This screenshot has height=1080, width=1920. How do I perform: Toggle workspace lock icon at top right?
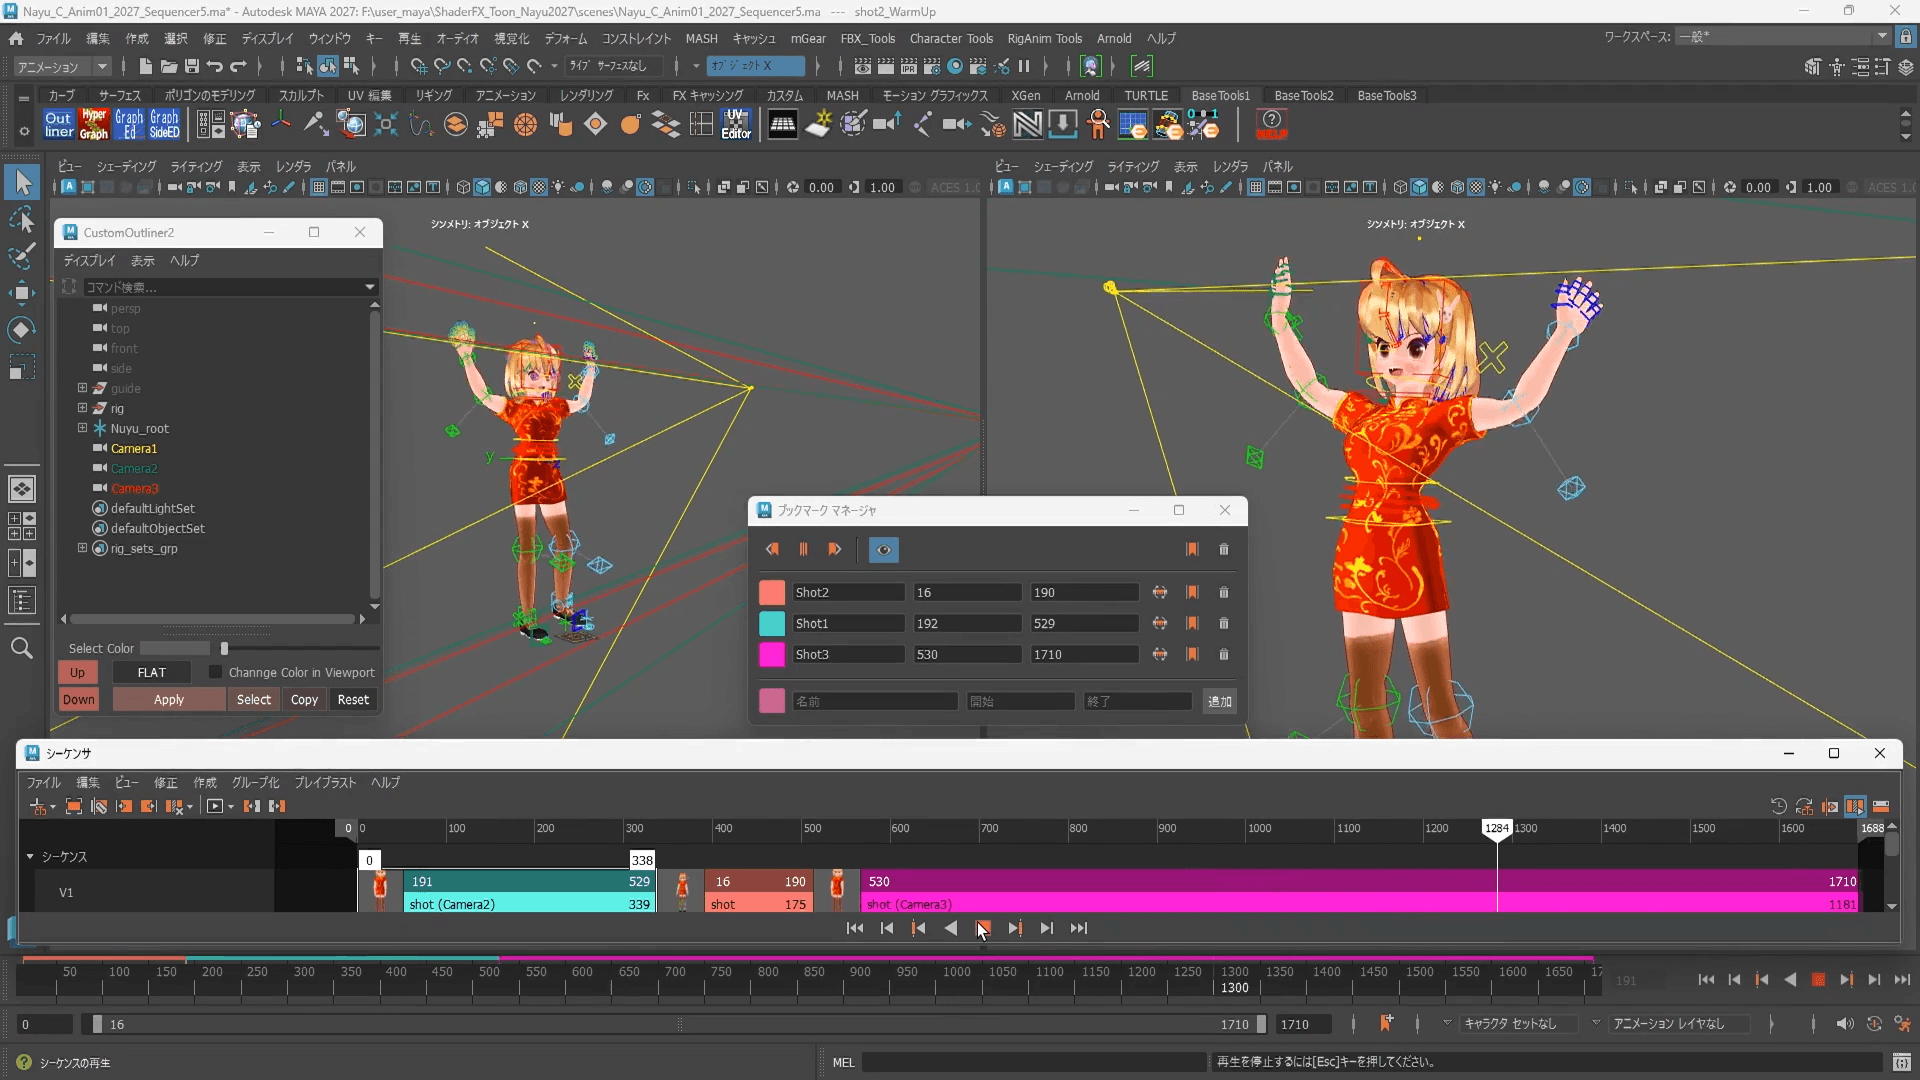tap(1905, 37)
